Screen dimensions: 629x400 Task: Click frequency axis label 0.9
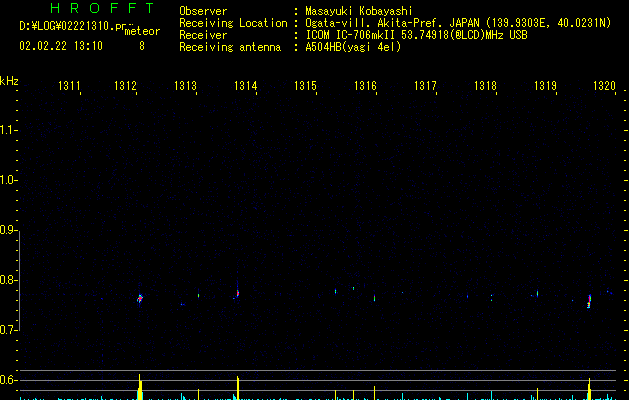(x=8, y=230)
